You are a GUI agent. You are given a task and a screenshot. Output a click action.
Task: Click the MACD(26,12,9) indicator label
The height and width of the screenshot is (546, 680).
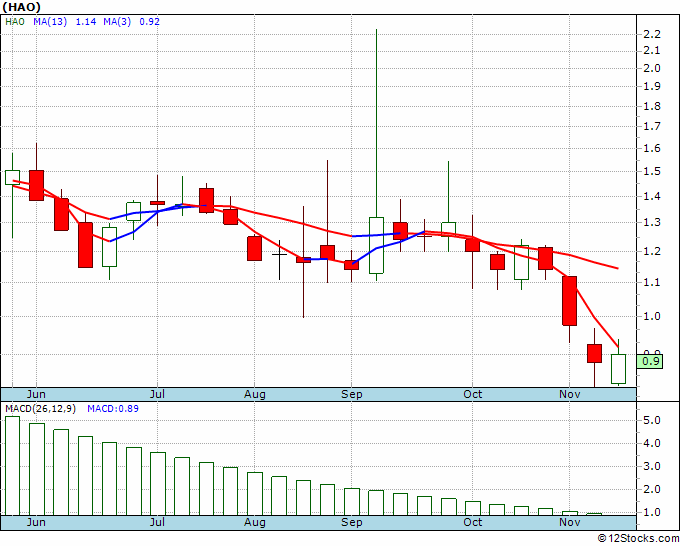pyautogui.click(x=40, y=409)
